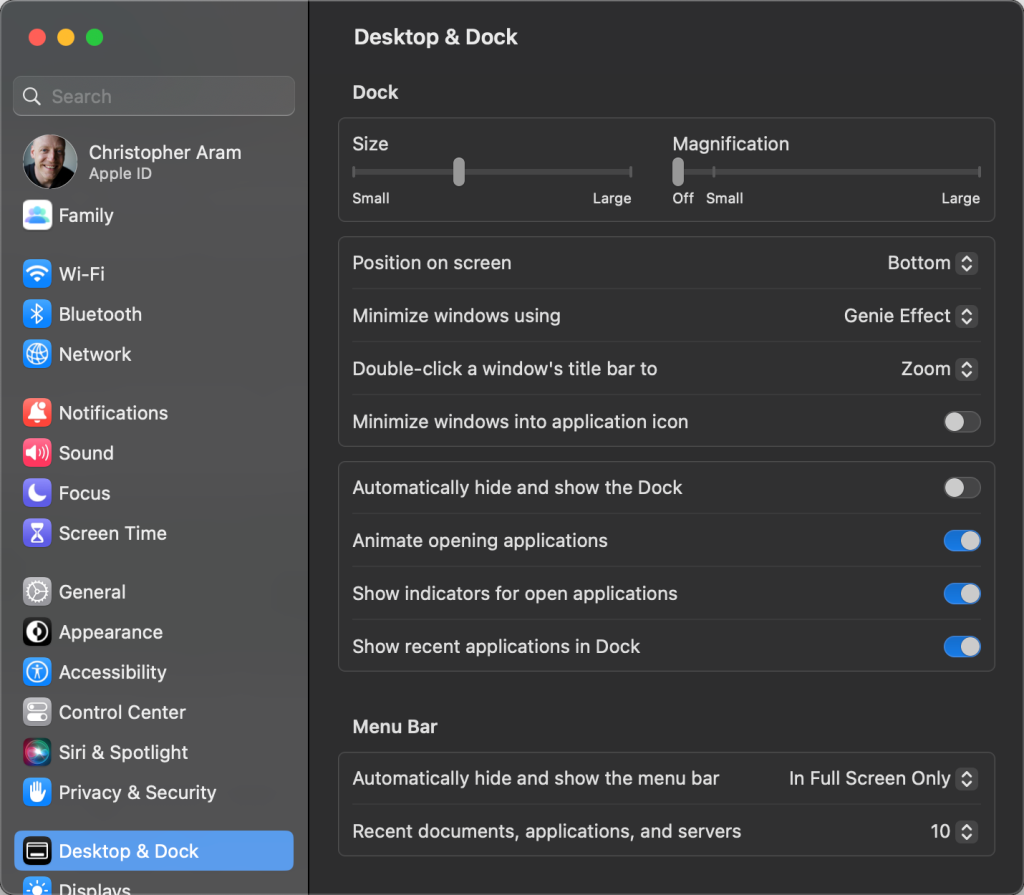Open Bluetooth settings via its icon
Viewport: 1024px width, 895px height.
[37, 314]
